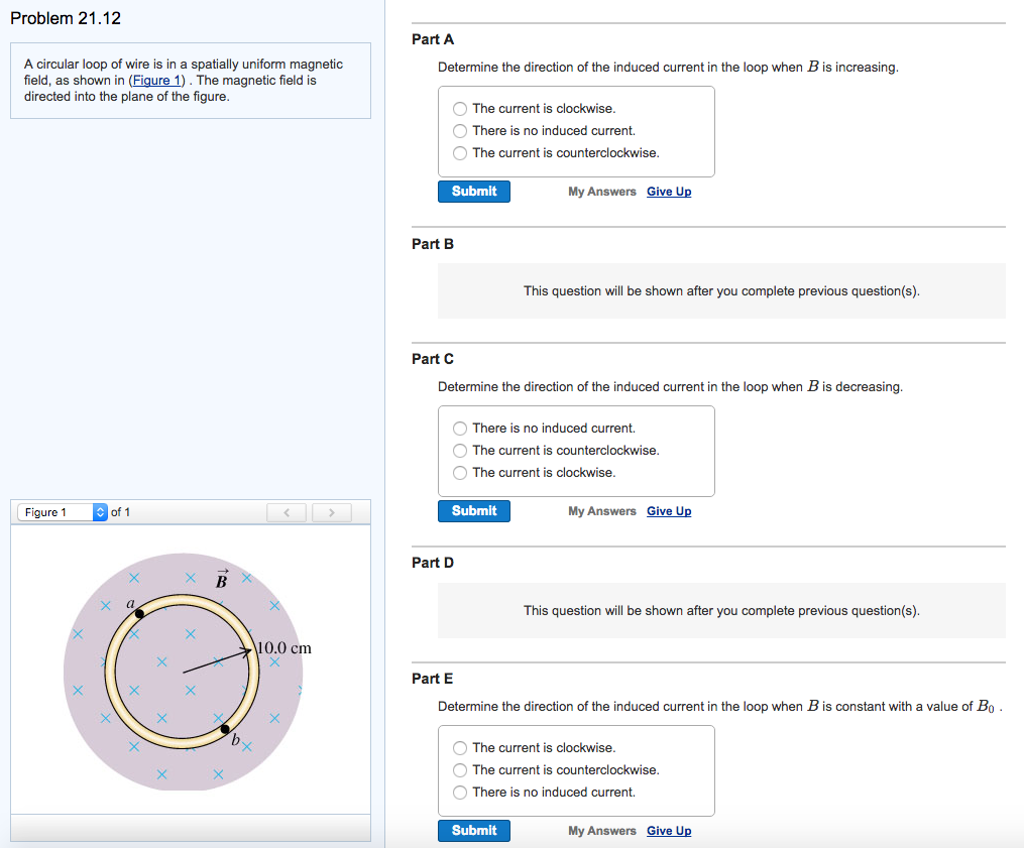Screen dimensions: 1024x848
Task: Click Part A question about B increasing
Action: pos(668,67)
